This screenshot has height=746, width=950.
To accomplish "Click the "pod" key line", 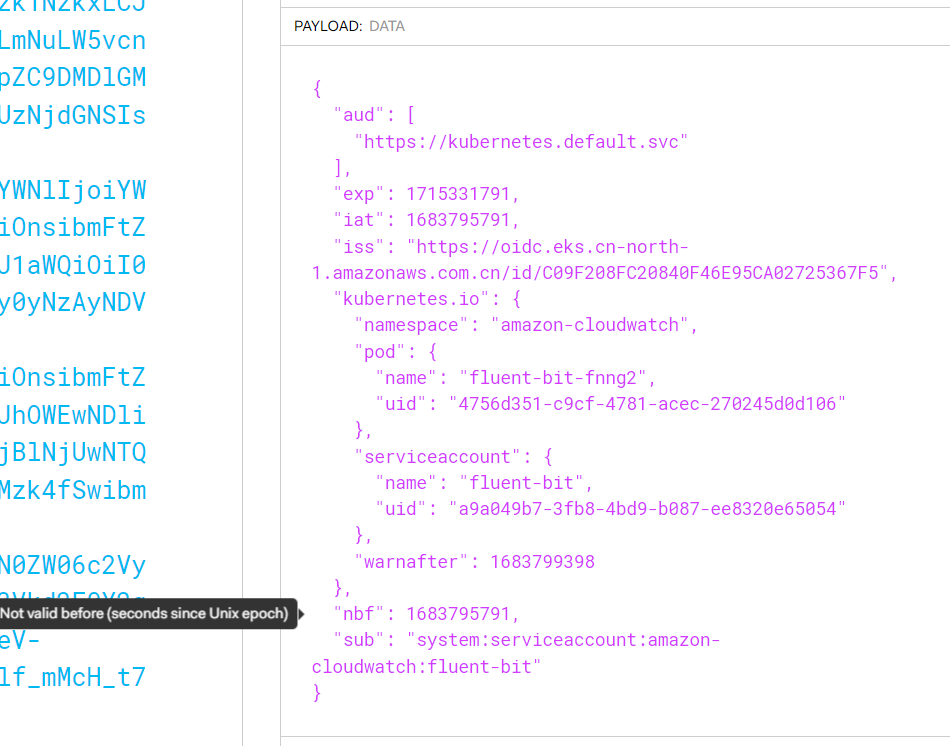I will pos(395,351).
